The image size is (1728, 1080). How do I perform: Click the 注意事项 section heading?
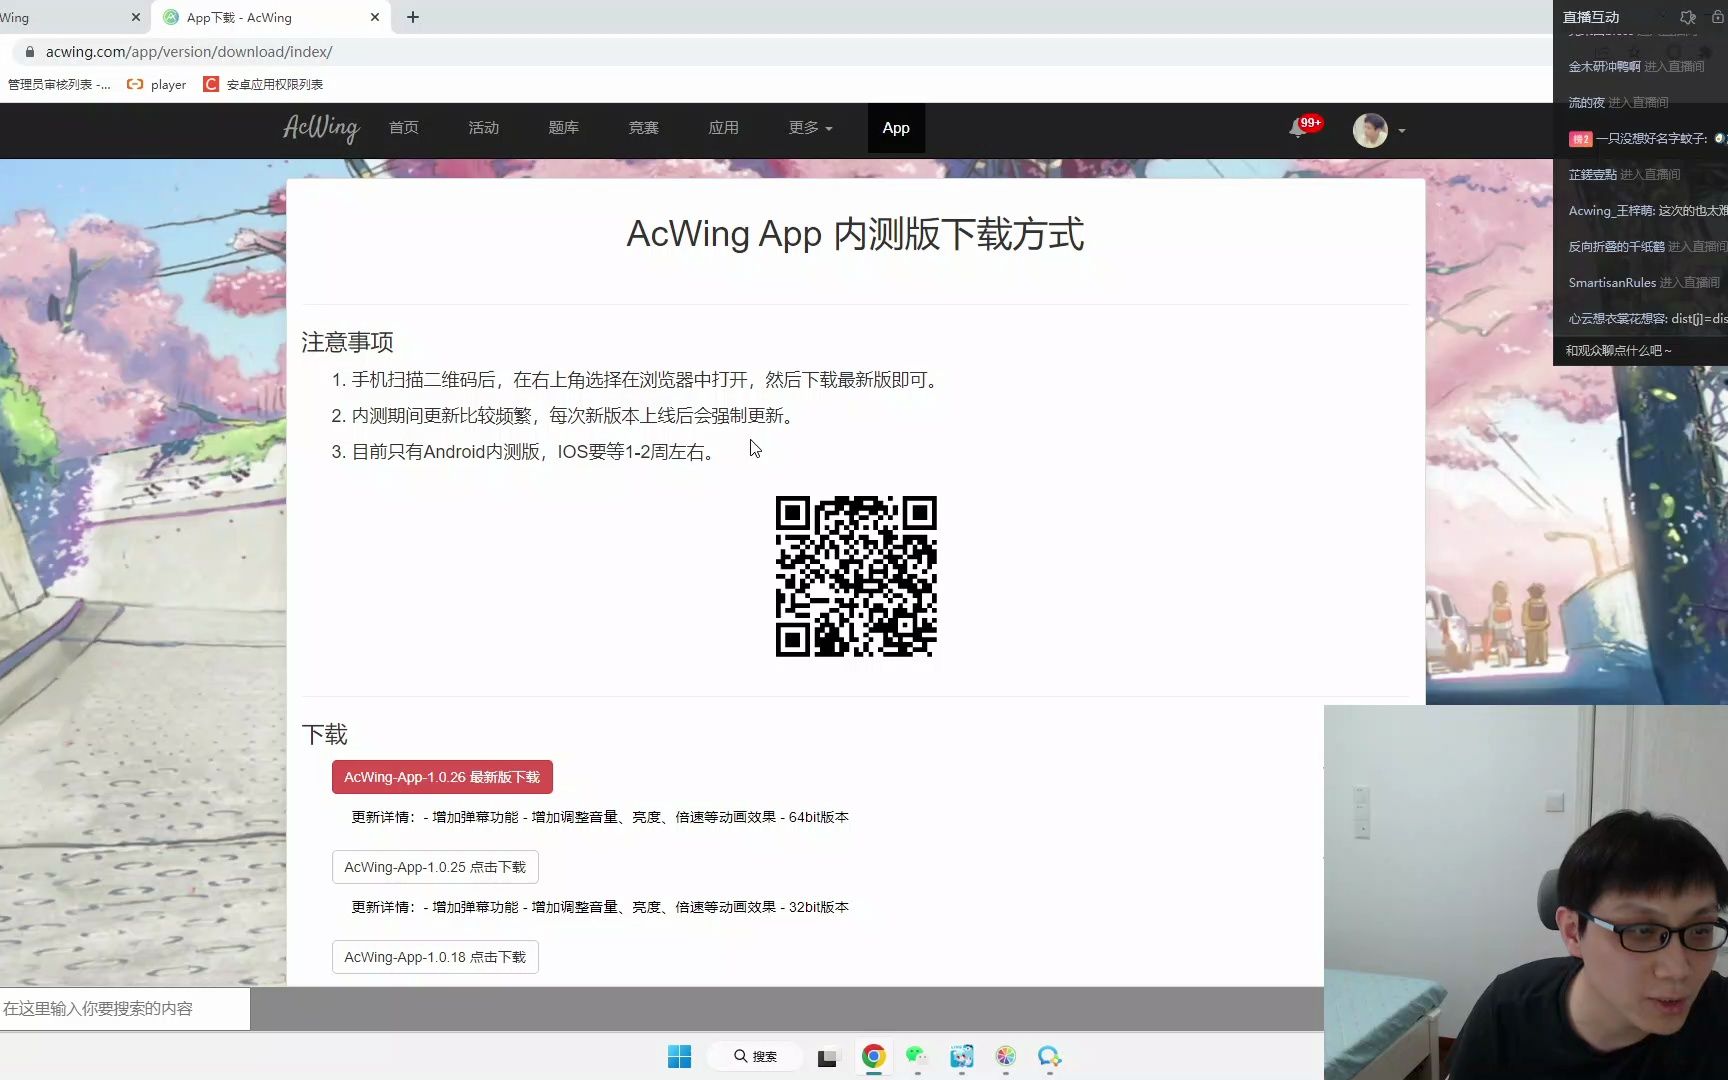(348, 342)
